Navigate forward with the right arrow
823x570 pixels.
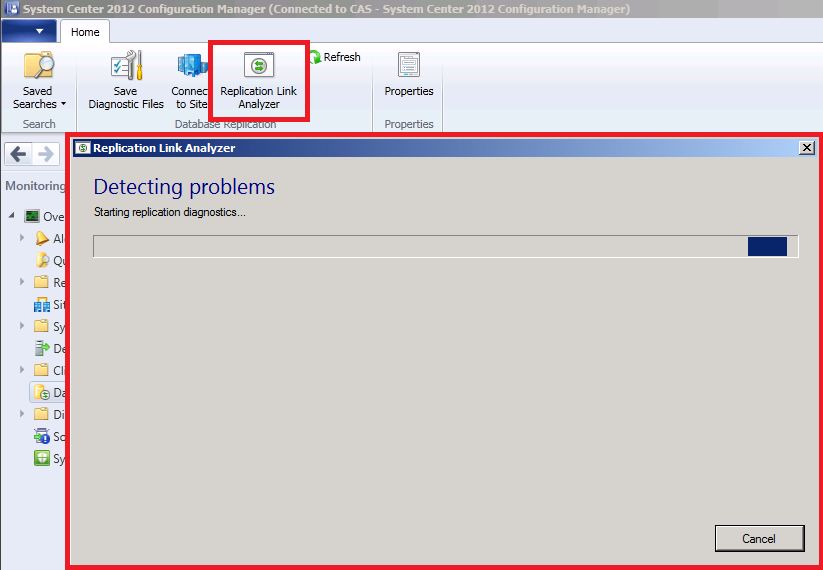(46, 154)
